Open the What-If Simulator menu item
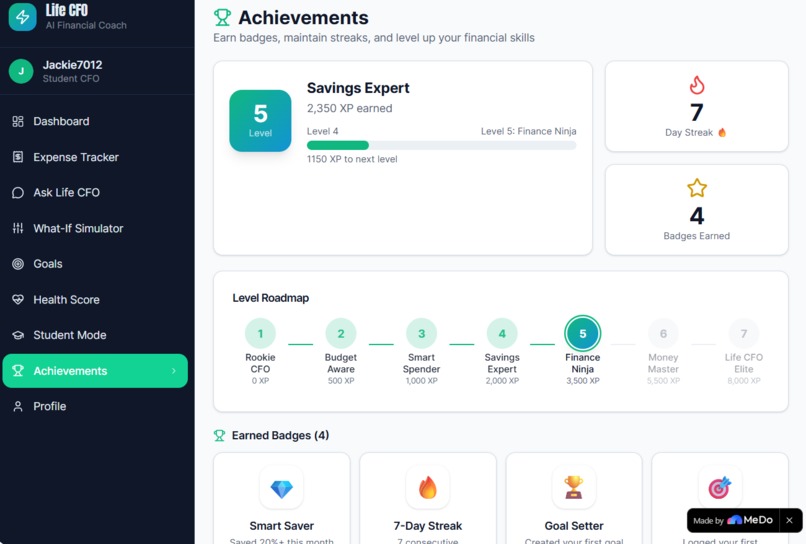 (95, 228)
